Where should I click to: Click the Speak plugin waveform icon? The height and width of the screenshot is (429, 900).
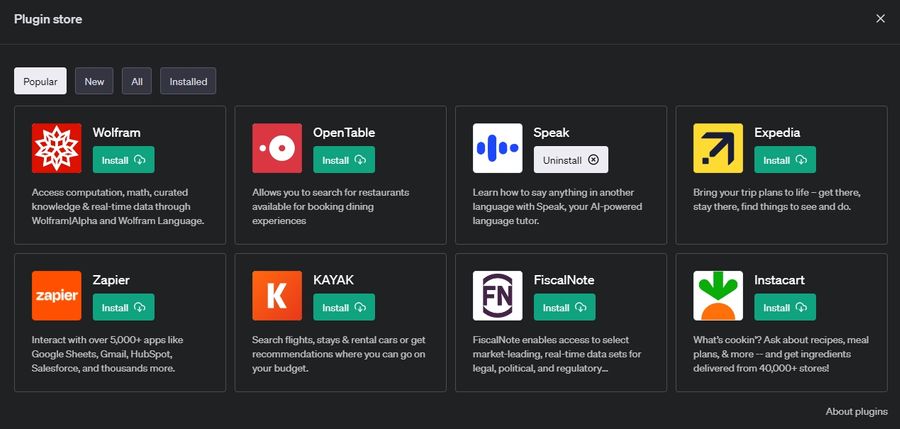[x=497, y=148]
